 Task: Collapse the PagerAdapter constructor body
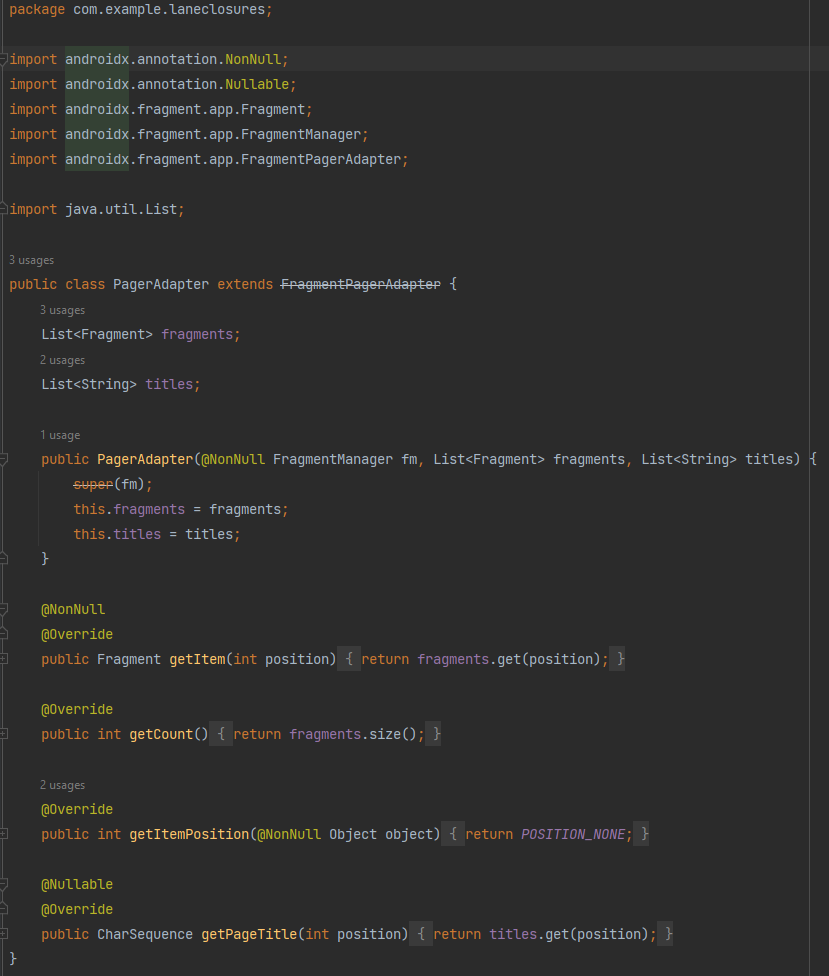[x=5, y=459]
